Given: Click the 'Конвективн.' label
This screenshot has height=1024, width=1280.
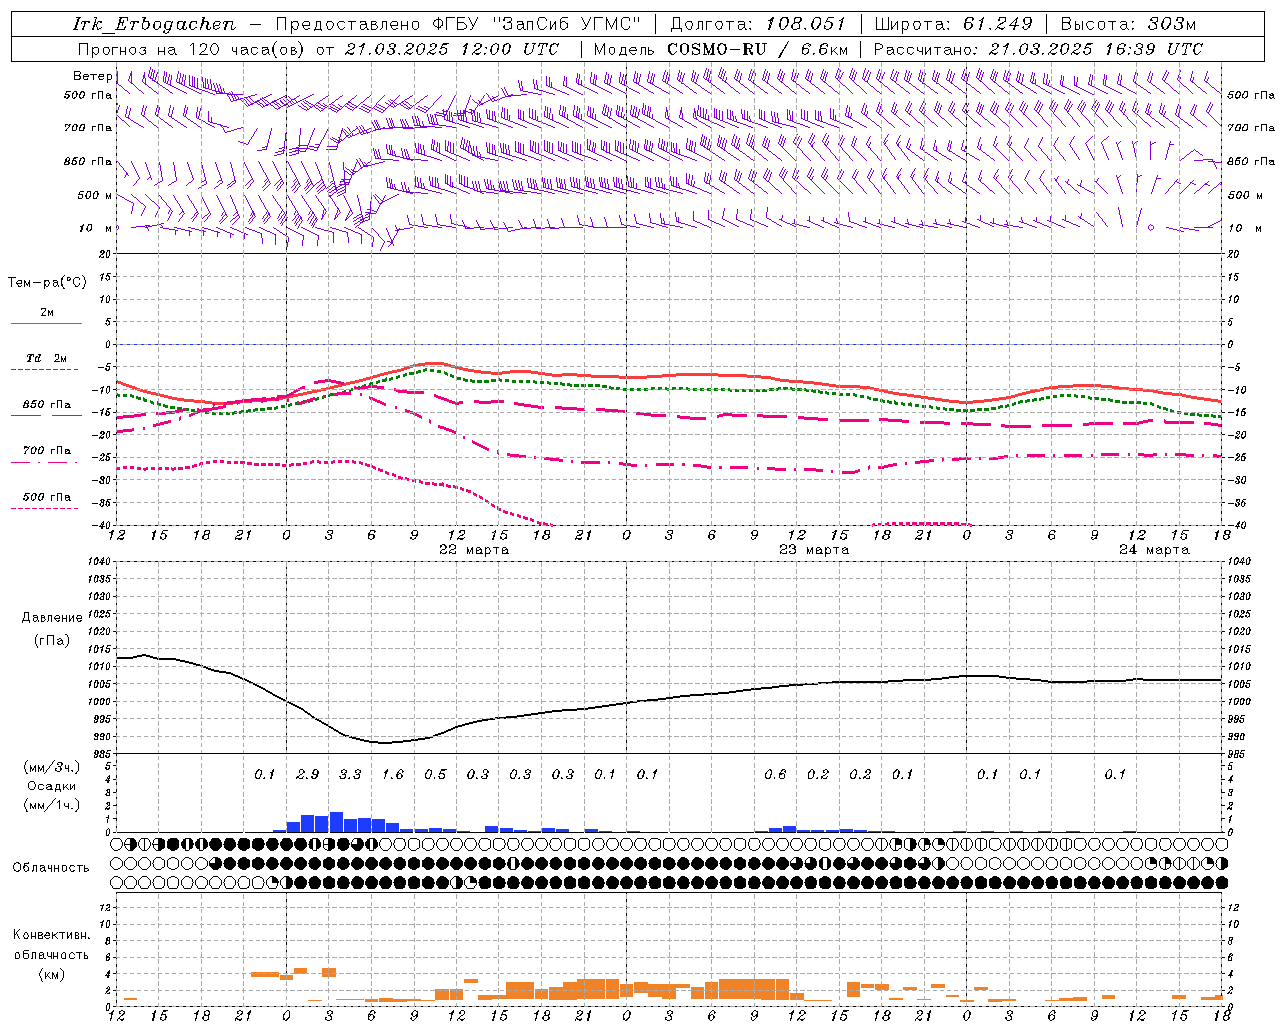Looking at the screenshot, I should pyautogui.click(x=52, y=935).
